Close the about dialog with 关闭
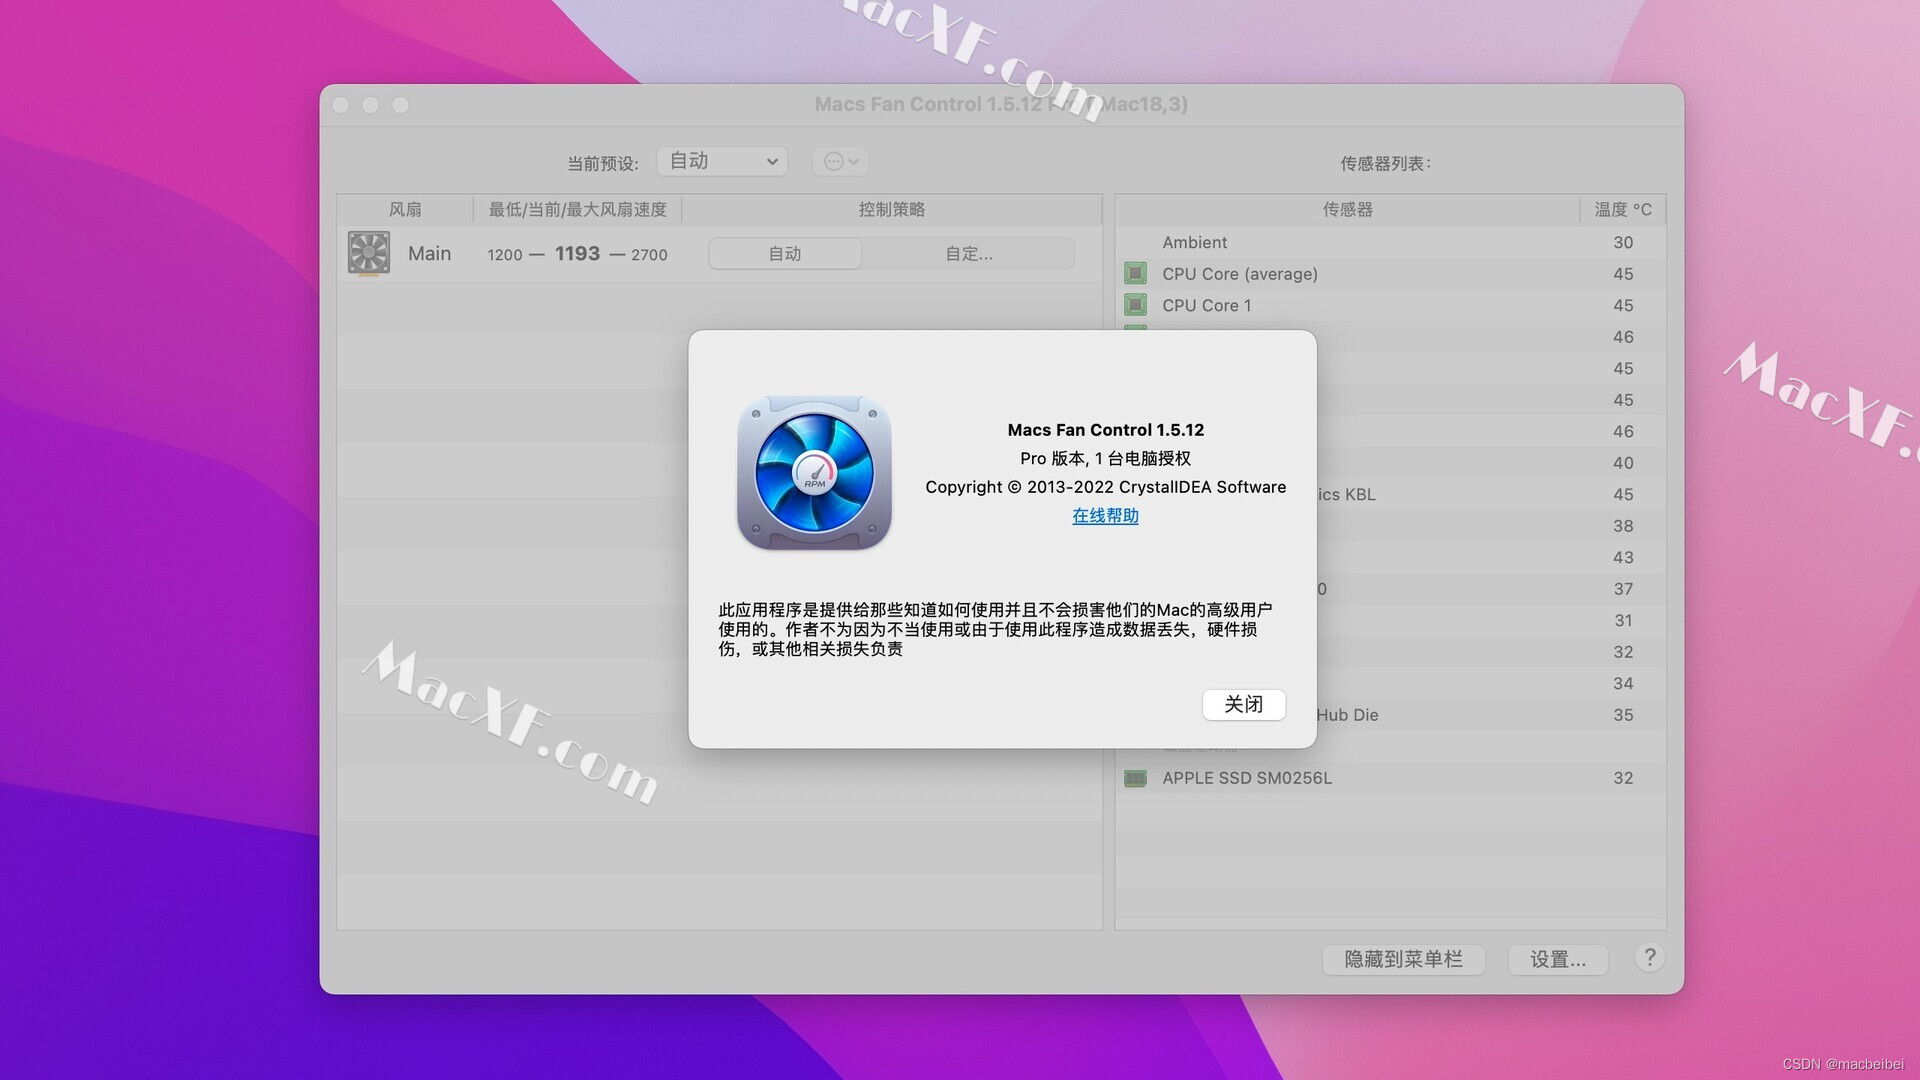The height and width of the screenshot is (1080, 1920). (1243, 705)
